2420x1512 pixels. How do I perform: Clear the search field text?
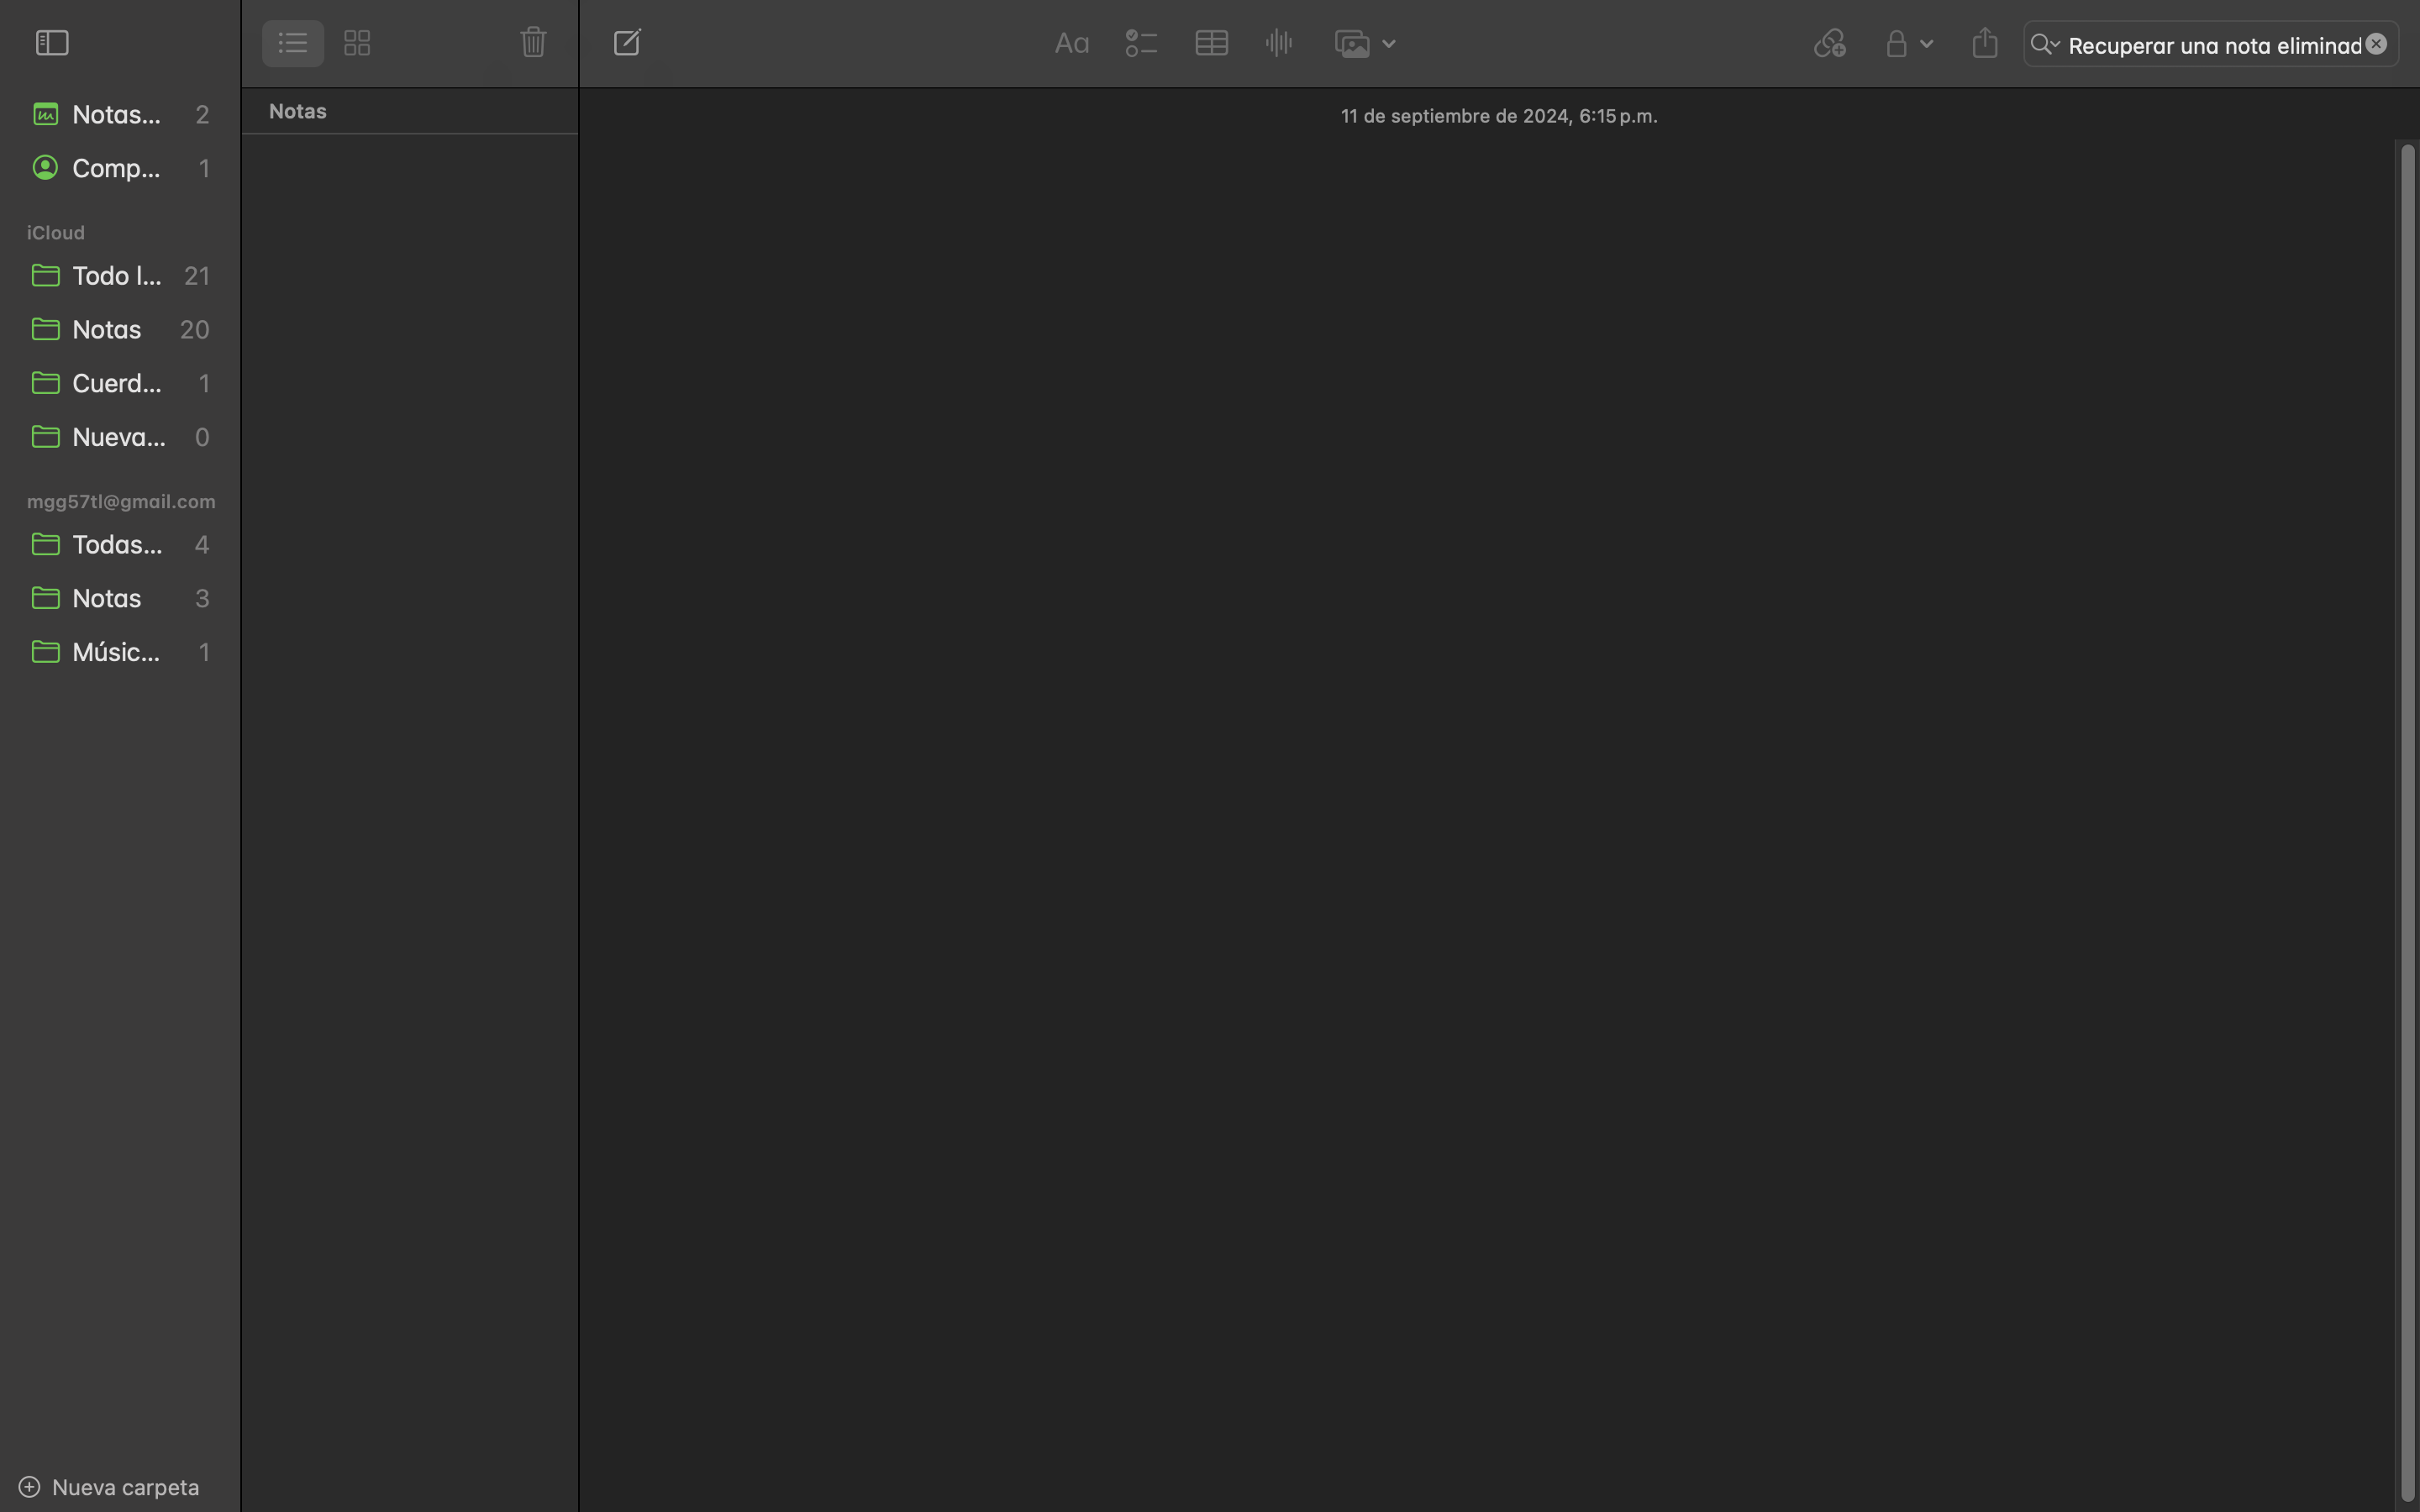click(x=2376, y=44)
